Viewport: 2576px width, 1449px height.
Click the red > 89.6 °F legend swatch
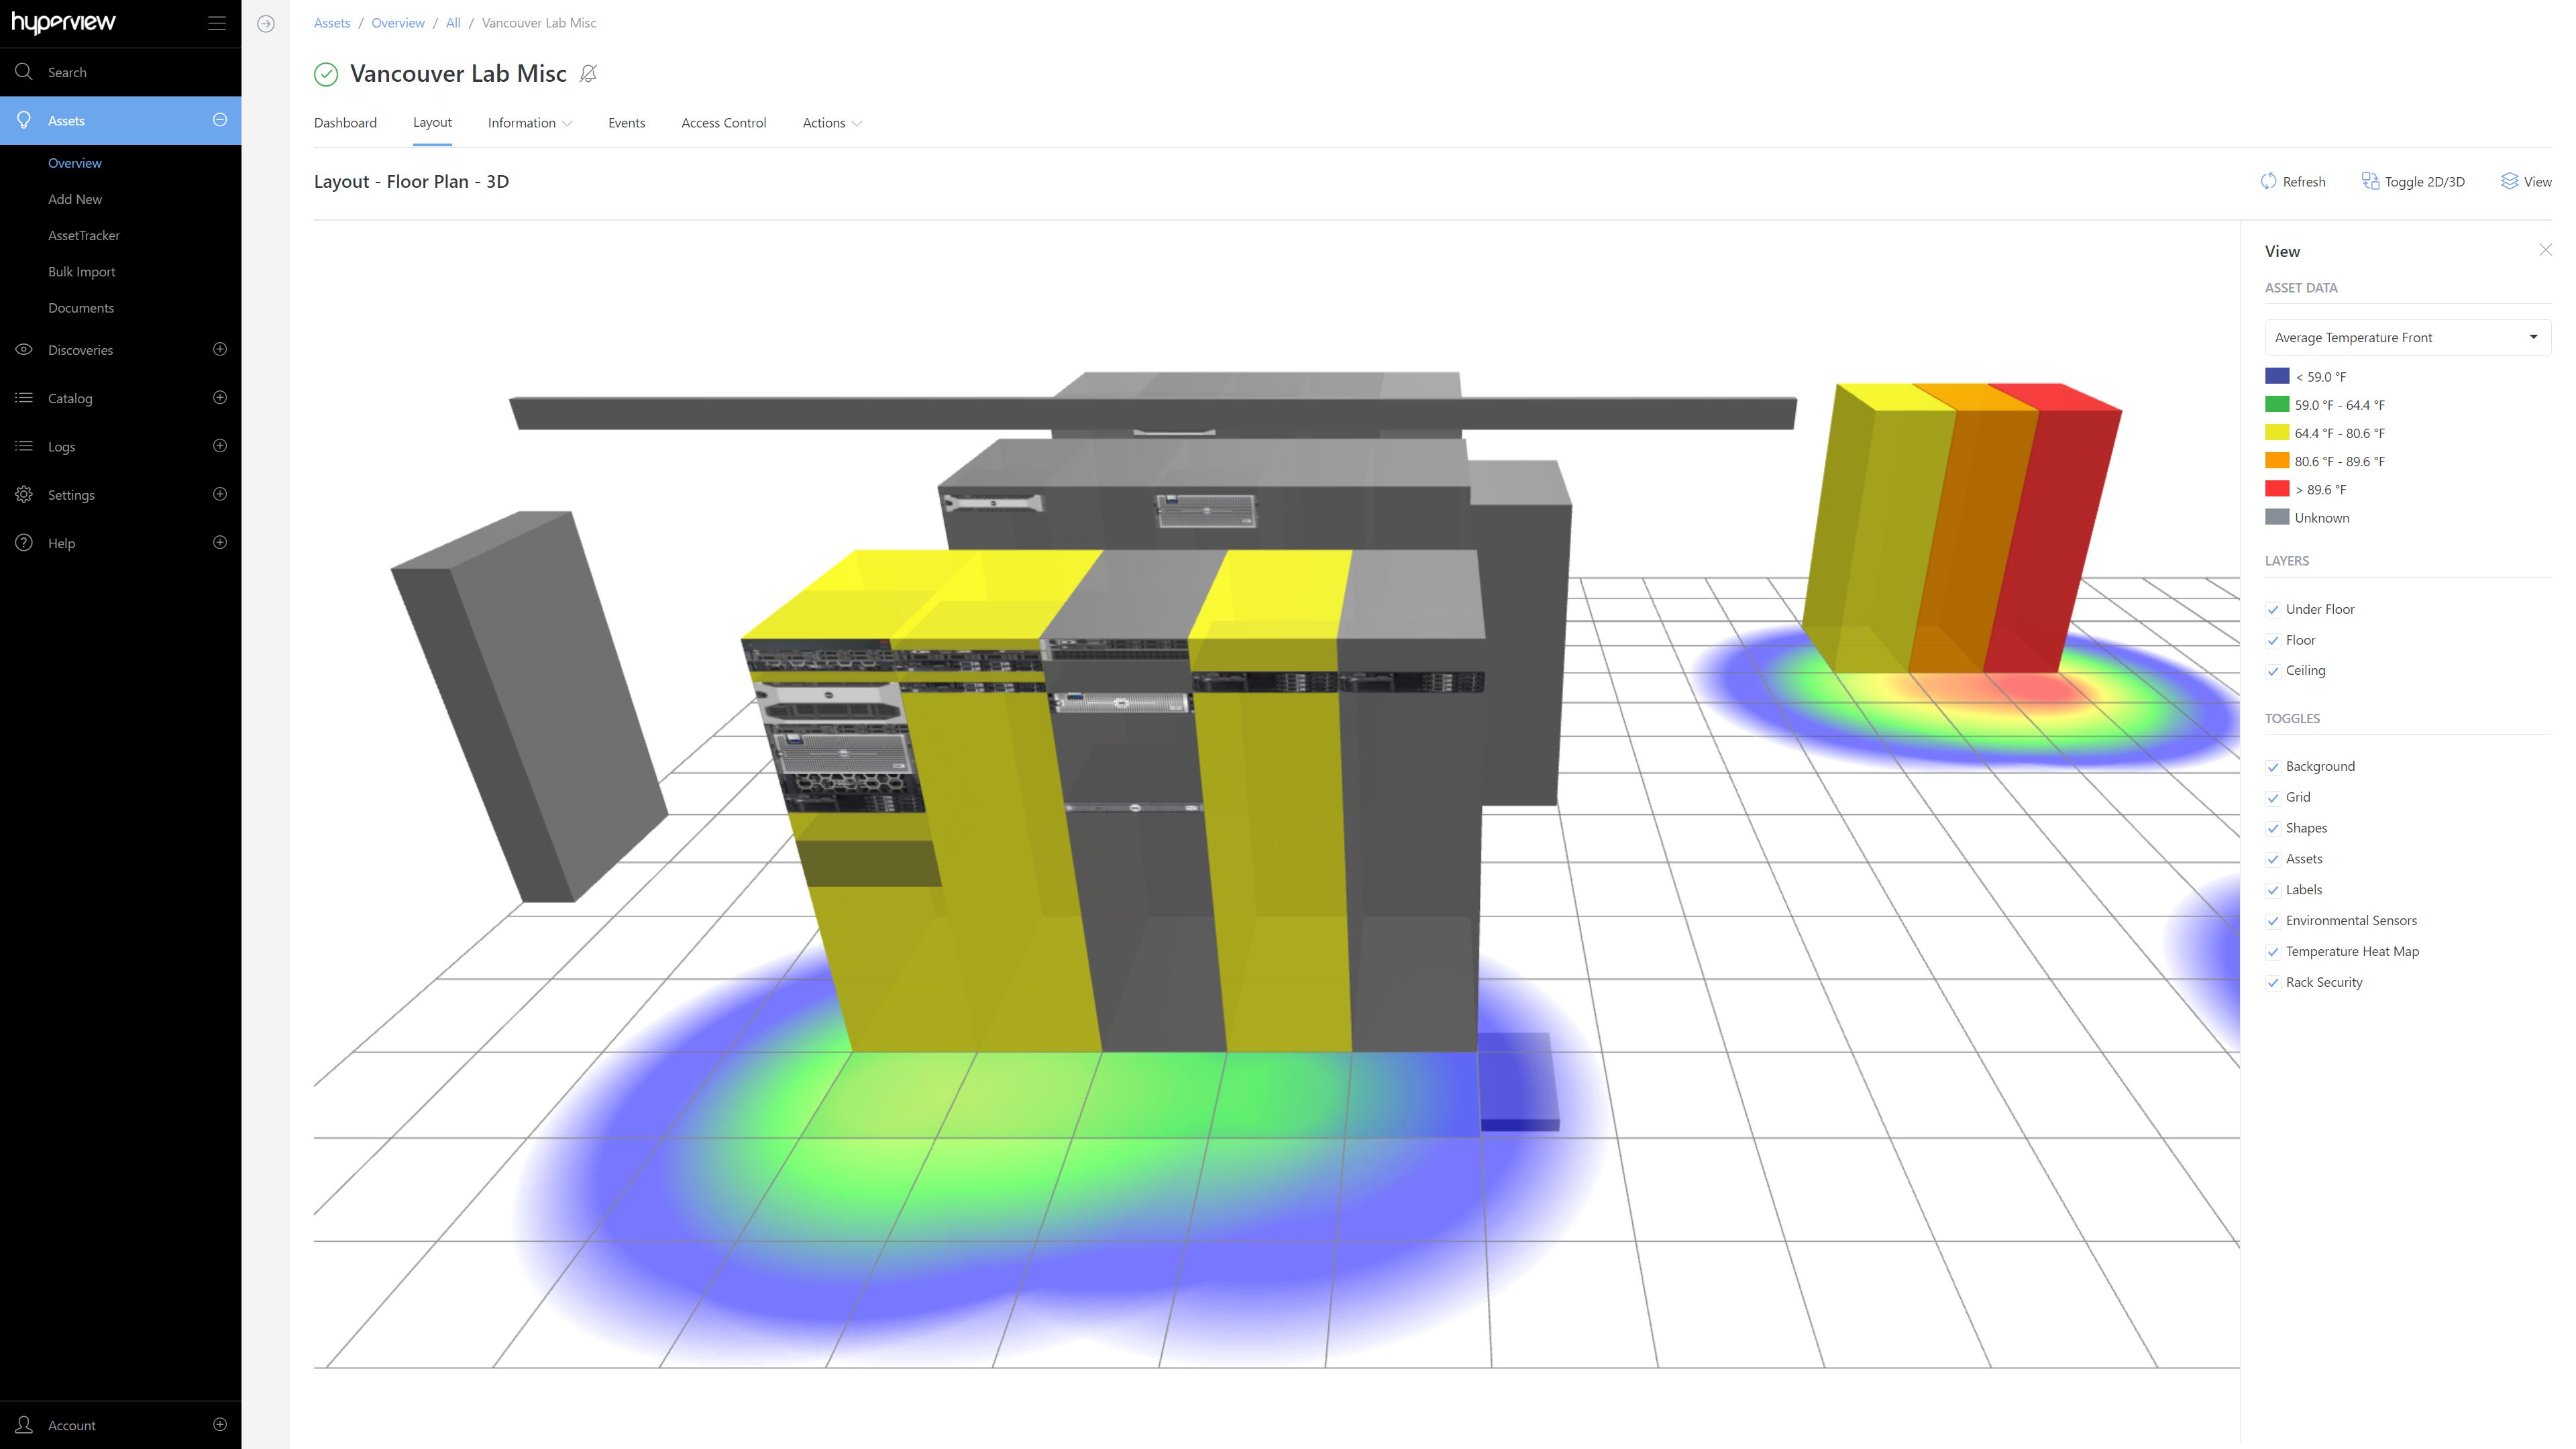[x=2277, y=489]
